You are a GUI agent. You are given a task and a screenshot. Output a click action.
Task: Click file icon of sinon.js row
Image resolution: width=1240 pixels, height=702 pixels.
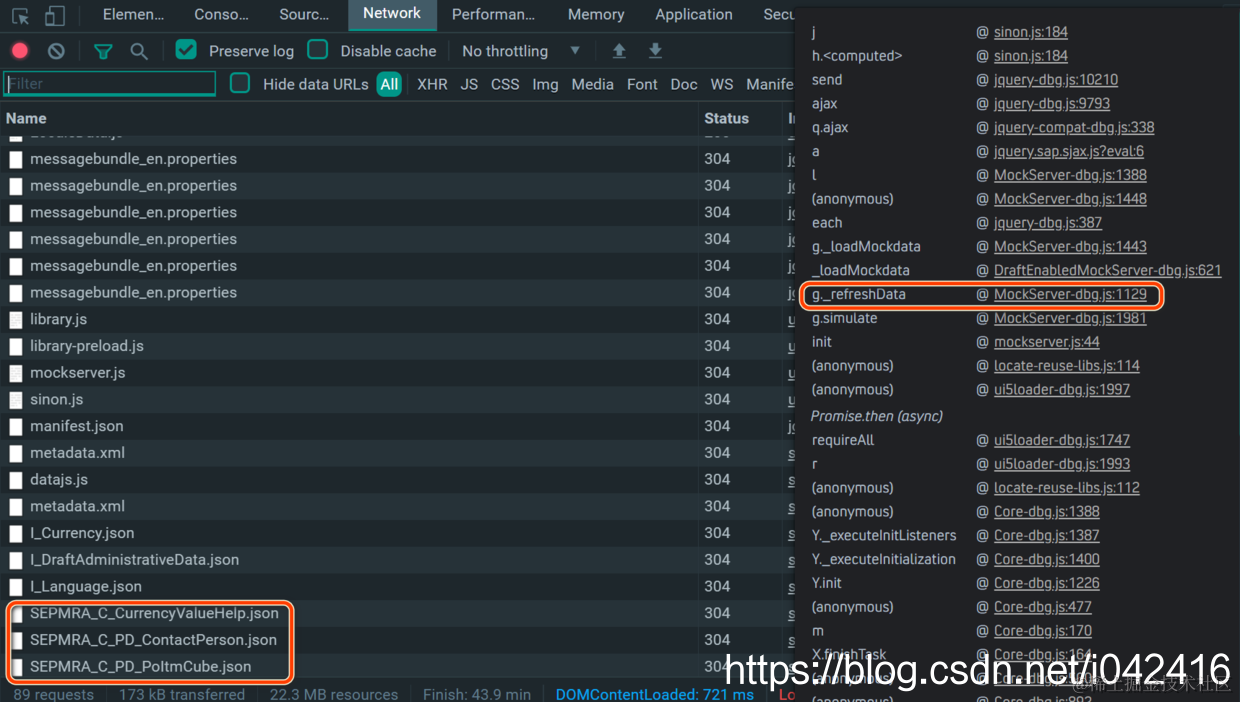(x=15, y=400)
